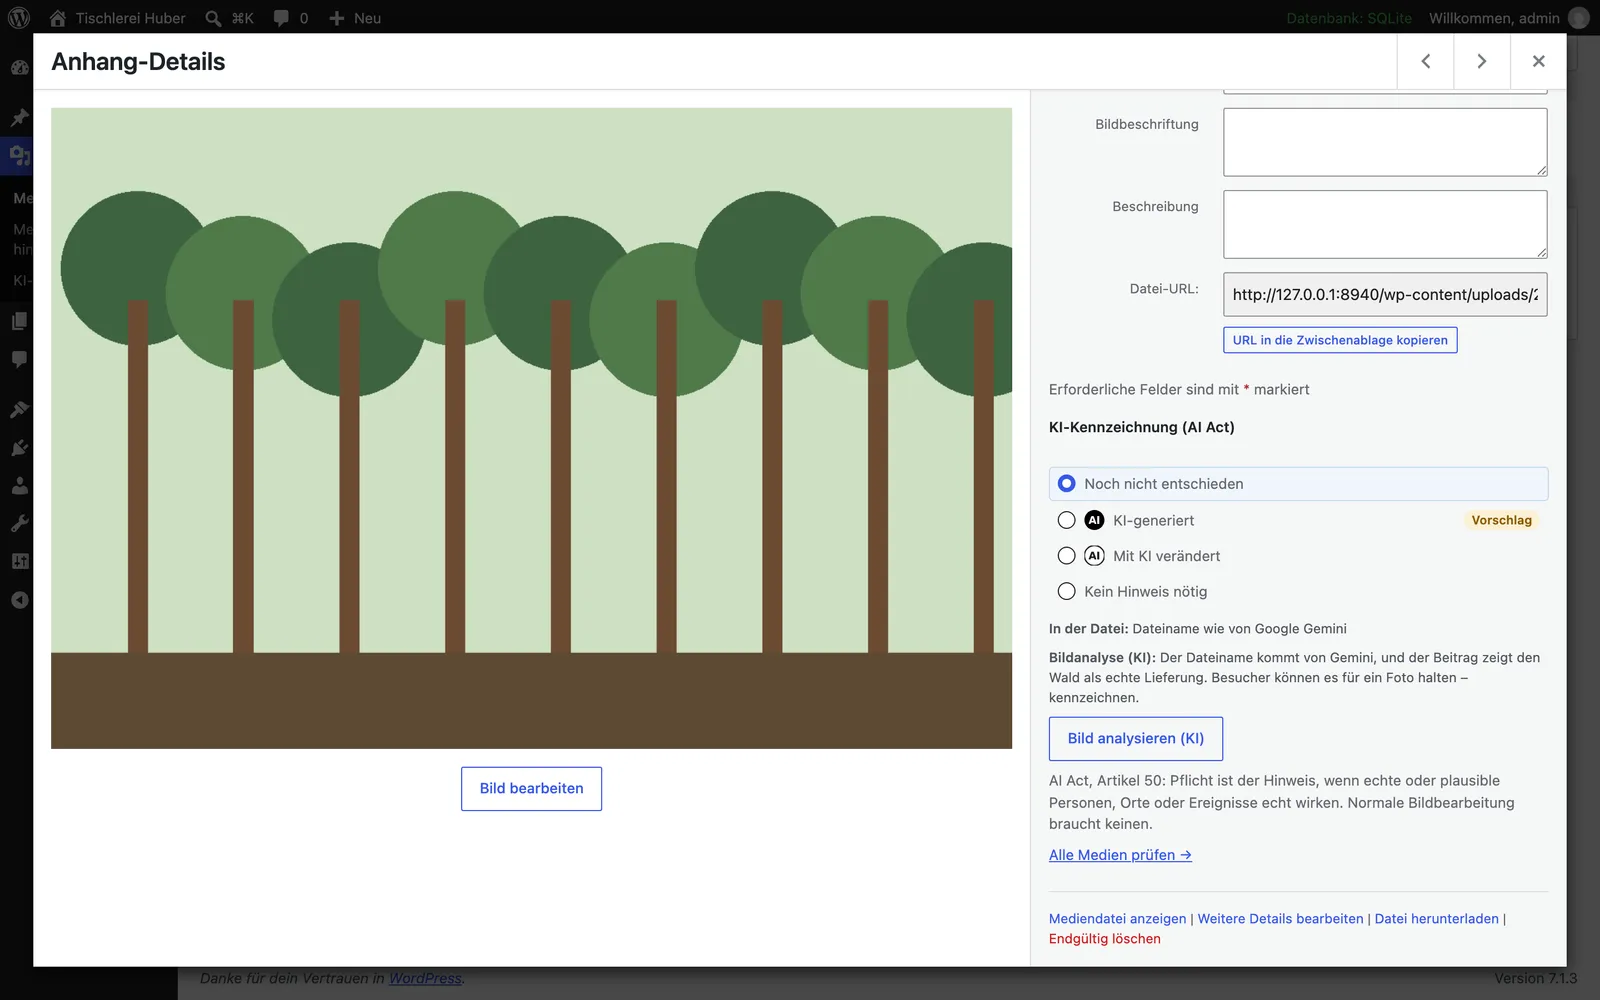1600x1000 pixels.
Task: Focus the Beschreibung text area
Action: (1385, 224)
